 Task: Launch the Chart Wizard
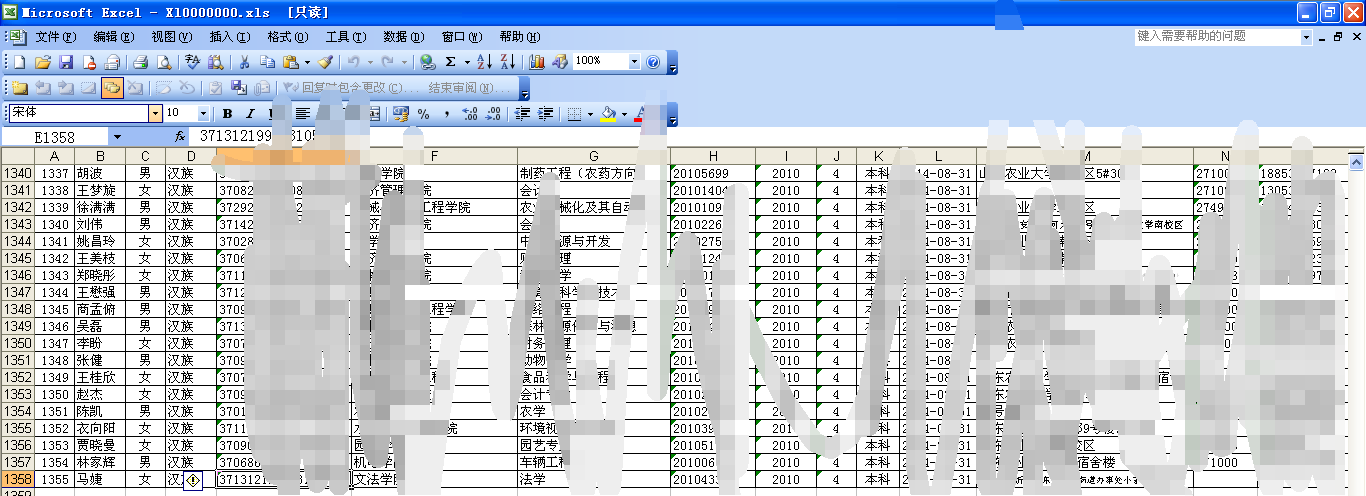coord(537,62)
